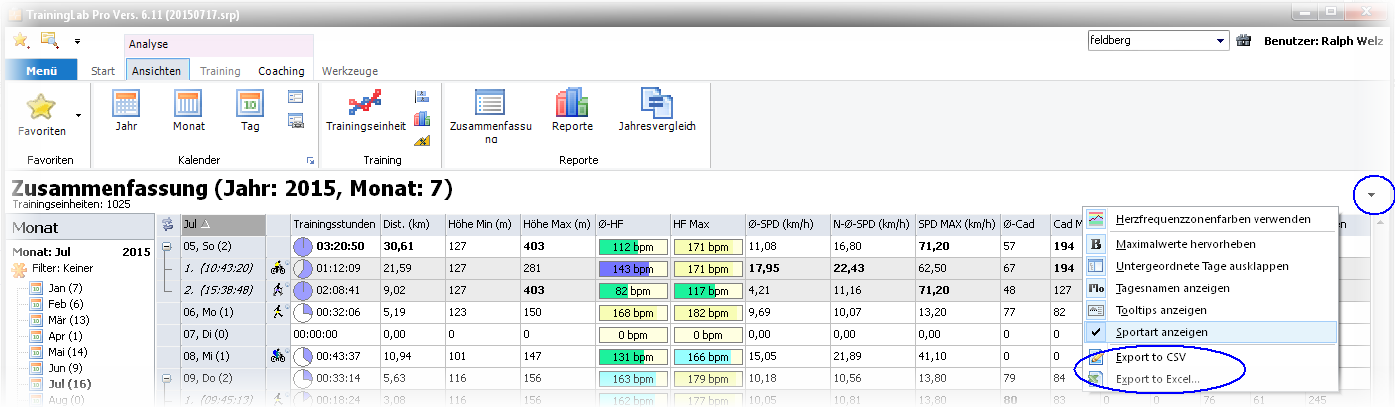Click the star icon in quick access toolbar

(21, 40)
